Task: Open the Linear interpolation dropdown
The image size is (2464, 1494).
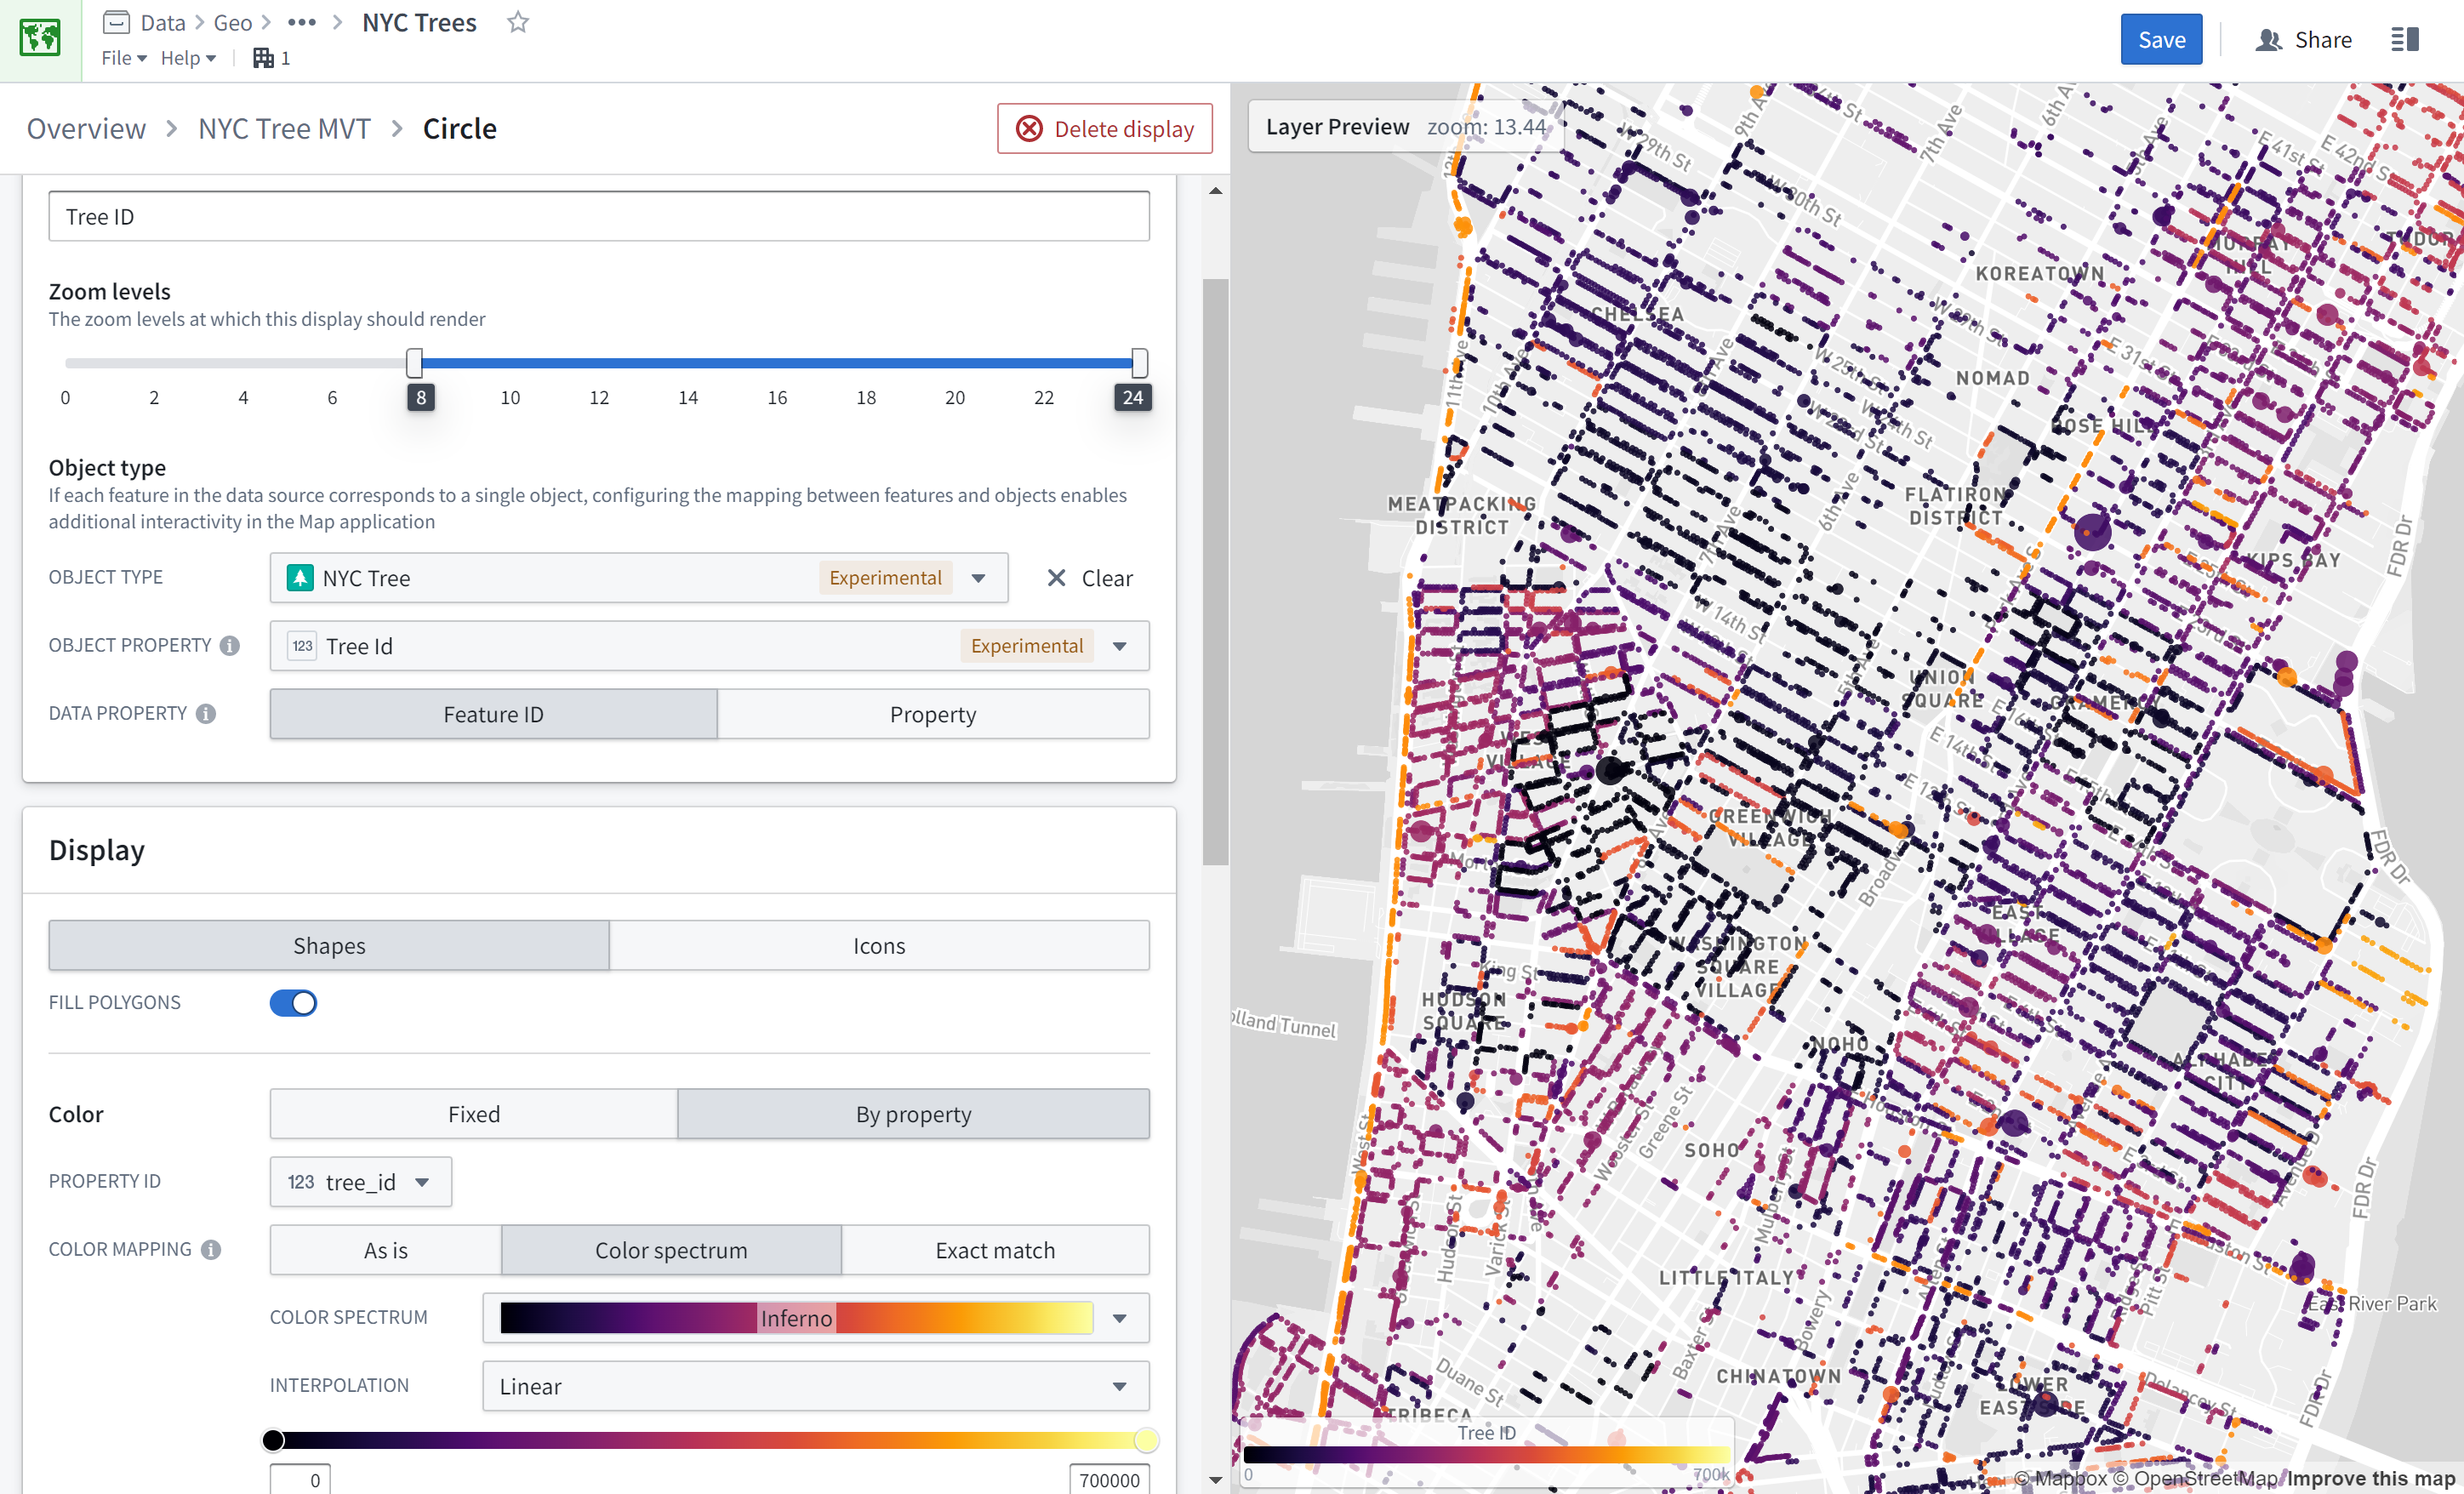Action: (x=816, y=1386)
